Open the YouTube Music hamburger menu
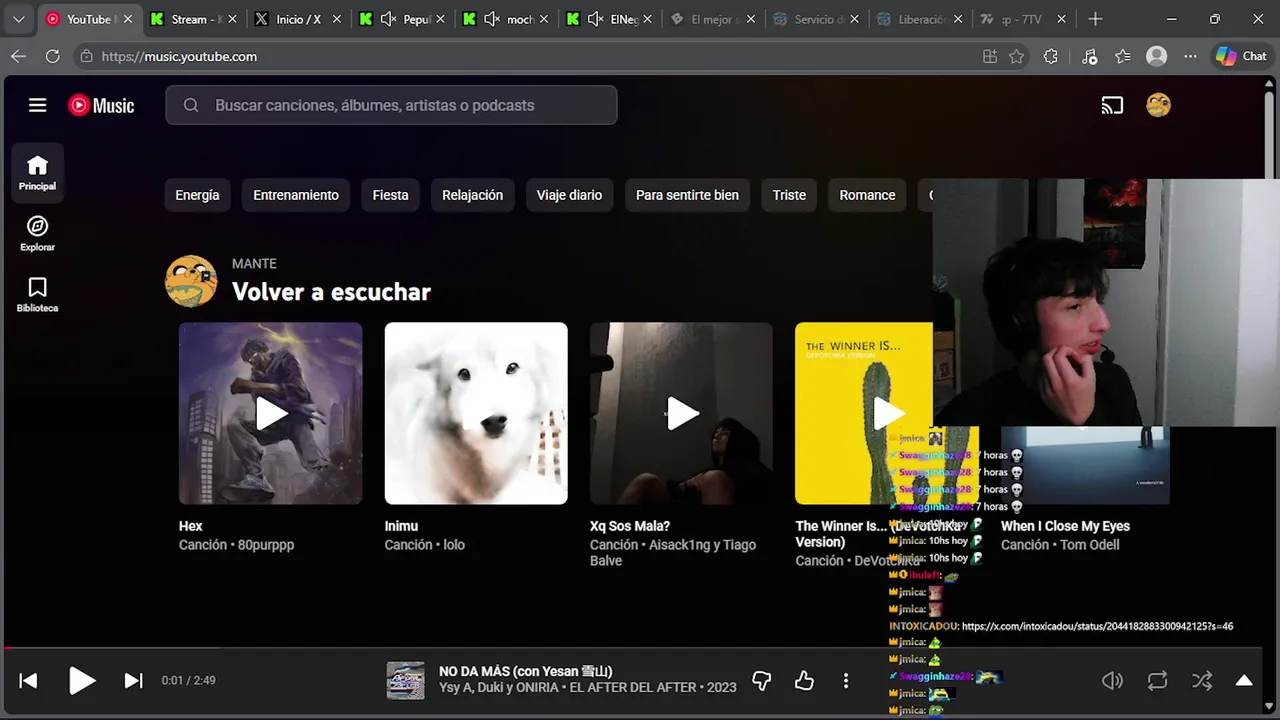 coord(37,105)
